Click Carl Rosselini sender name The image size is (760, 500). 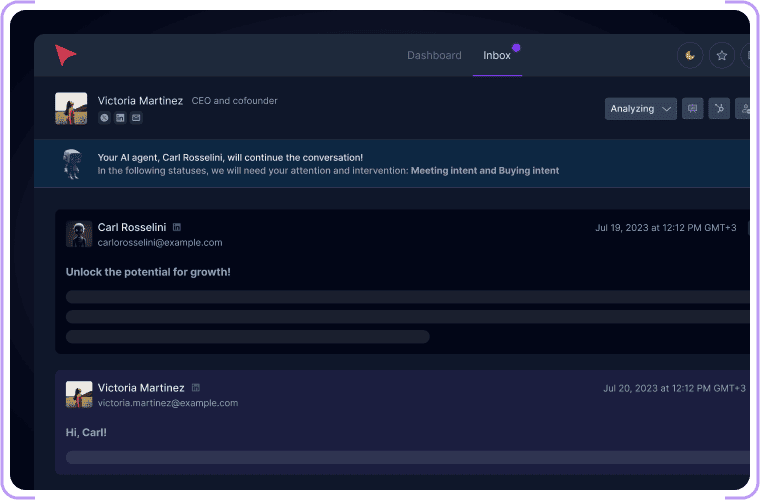point(132,227)
